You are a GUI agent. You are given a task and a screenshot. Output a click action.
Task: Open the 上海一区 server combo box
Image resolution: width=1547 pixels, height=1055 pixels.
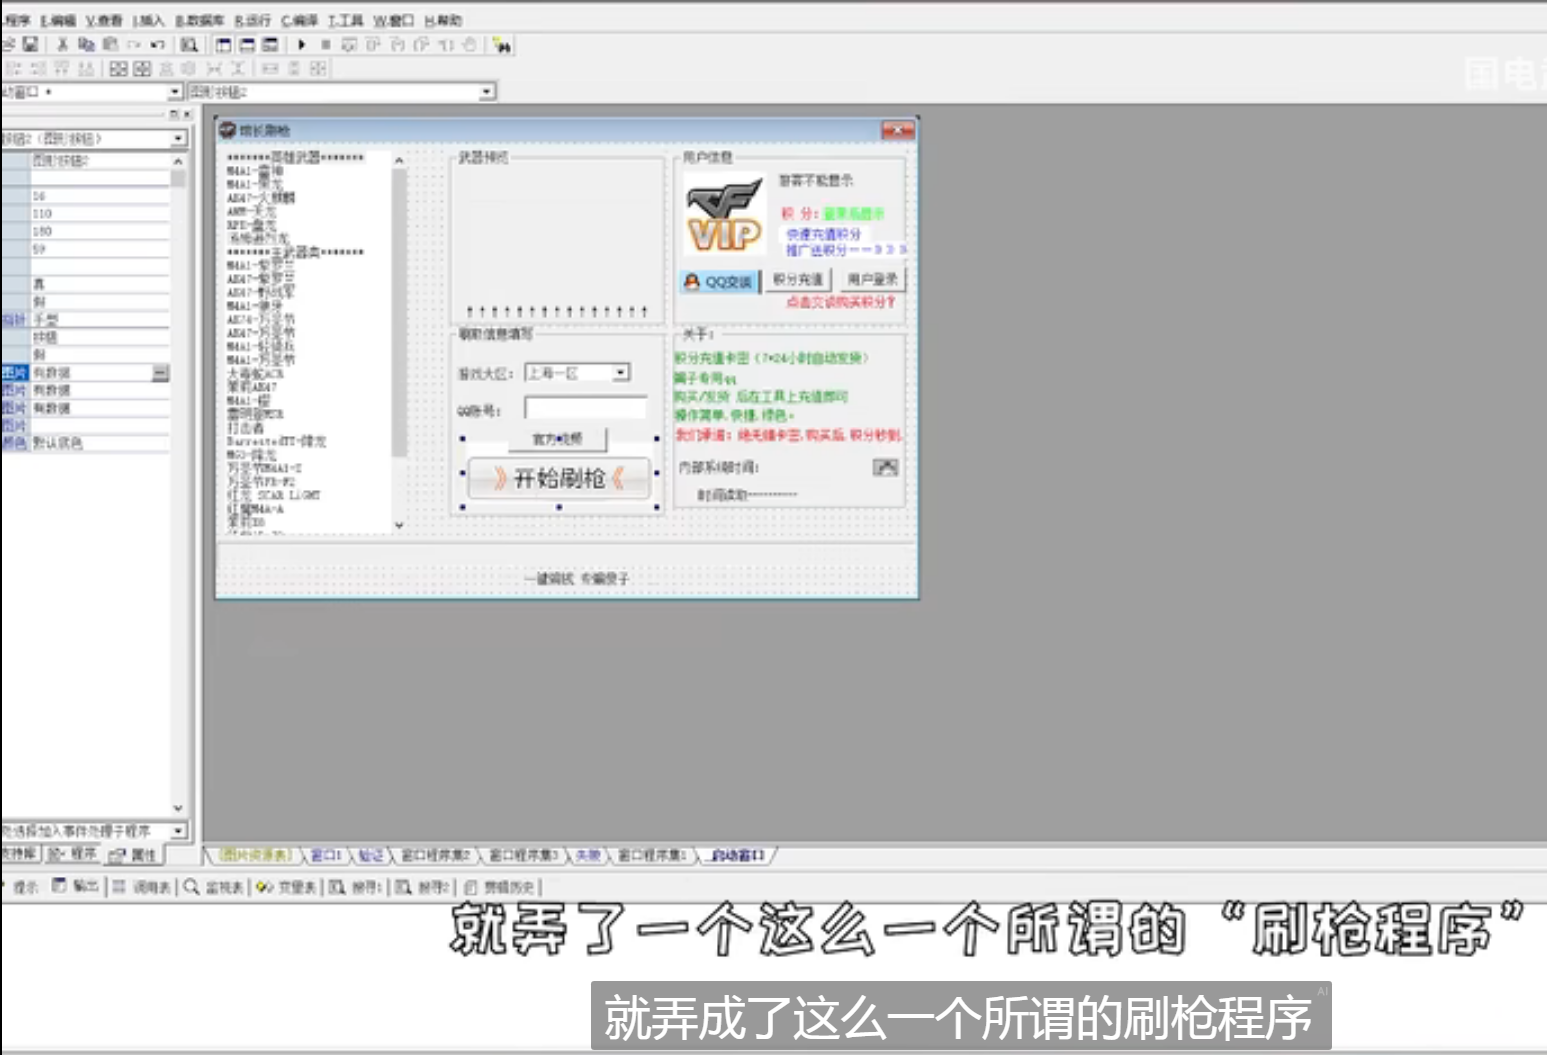(620, 373)
